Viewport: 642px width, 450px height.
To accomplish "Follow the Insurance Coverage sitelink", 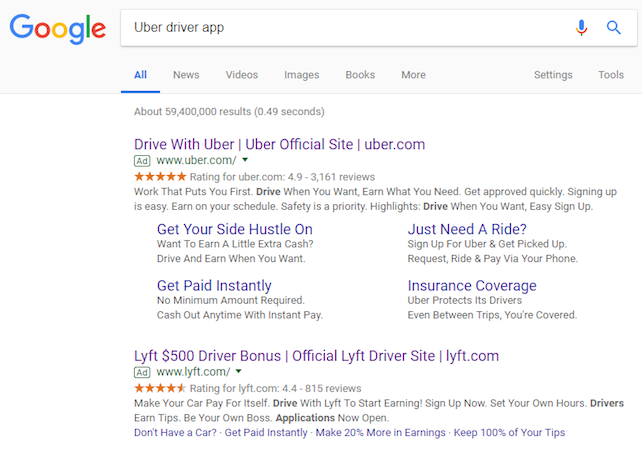I will pyautogui.click(x=472, y=286).
